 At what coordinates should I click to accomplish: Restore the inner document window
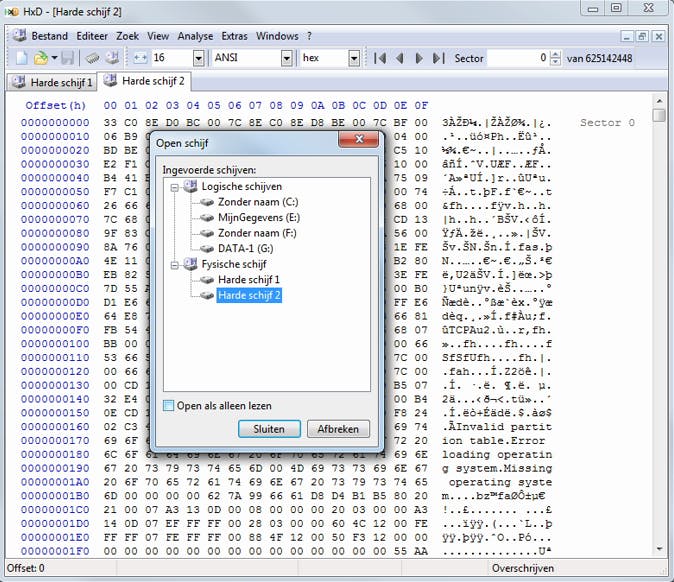pos(642,36)
